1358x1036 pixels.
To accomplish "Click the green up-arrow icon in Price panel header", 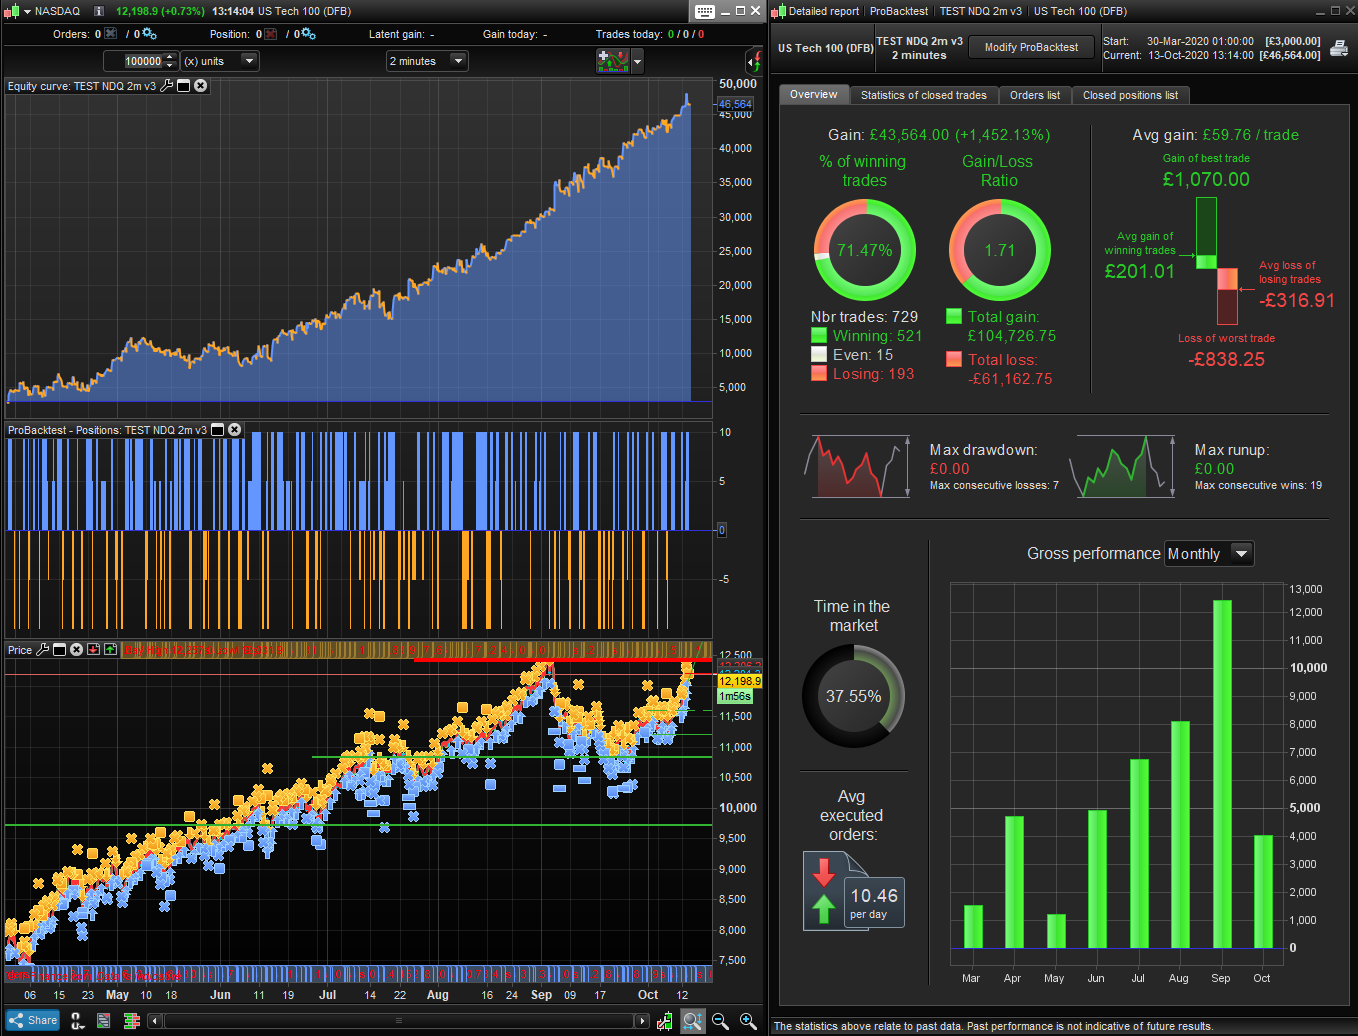I will tap(110, 650).
